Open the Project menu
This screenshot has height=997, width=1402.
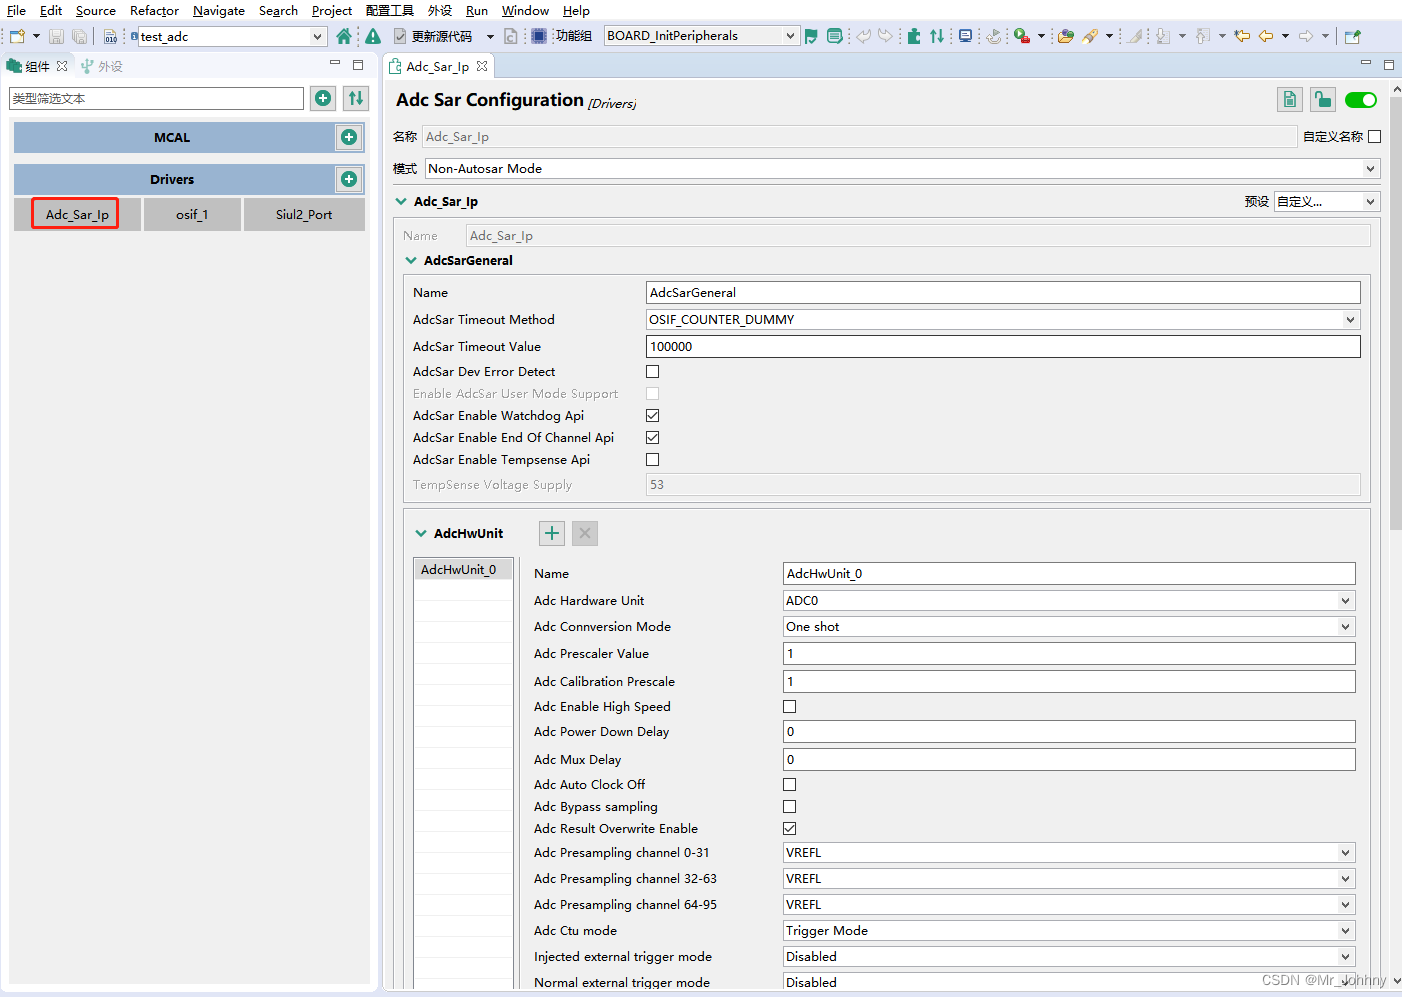tap(332, 10)
